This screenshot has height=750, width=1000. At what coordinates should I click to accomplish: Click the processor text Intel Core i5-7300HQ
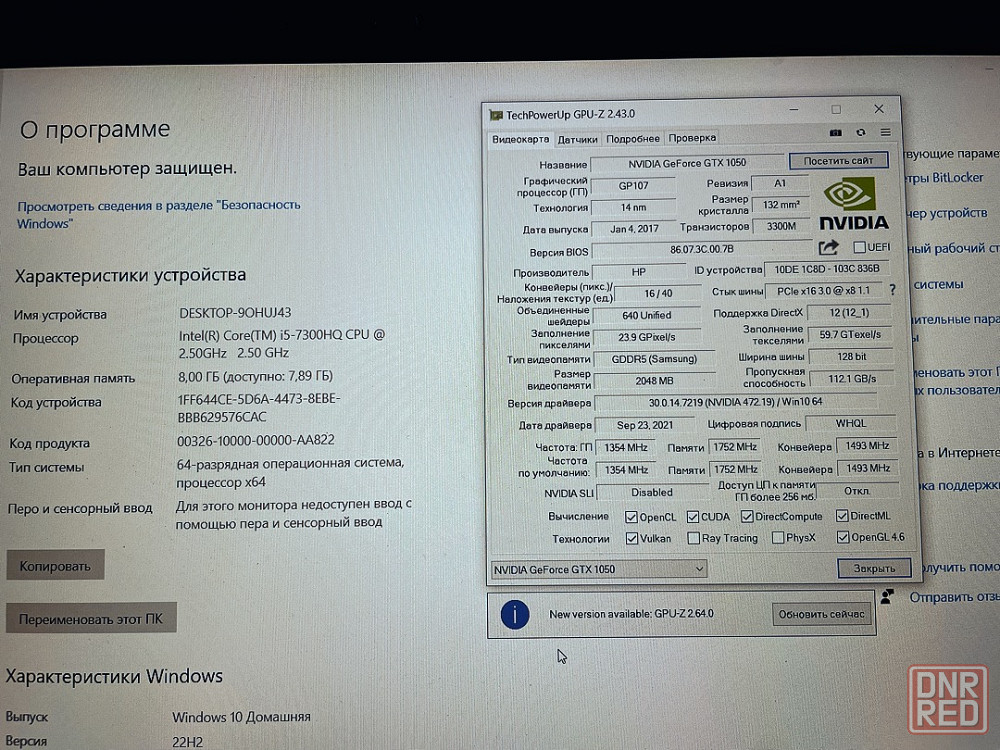pyautogui.click(x=282, y=344)
